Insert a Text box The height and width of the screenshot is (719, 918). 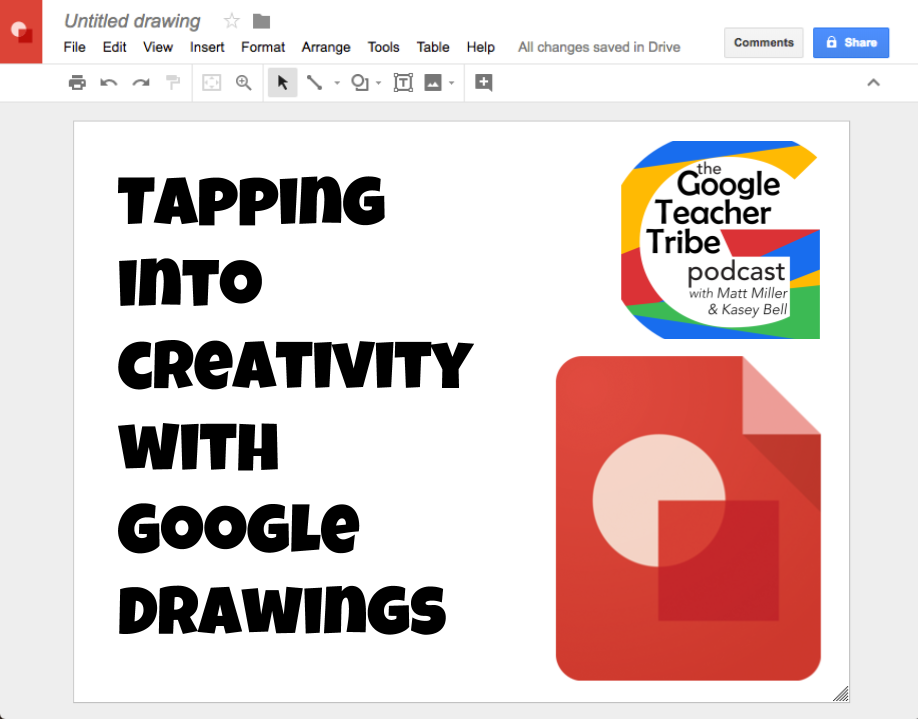click(x=402, y=83)
